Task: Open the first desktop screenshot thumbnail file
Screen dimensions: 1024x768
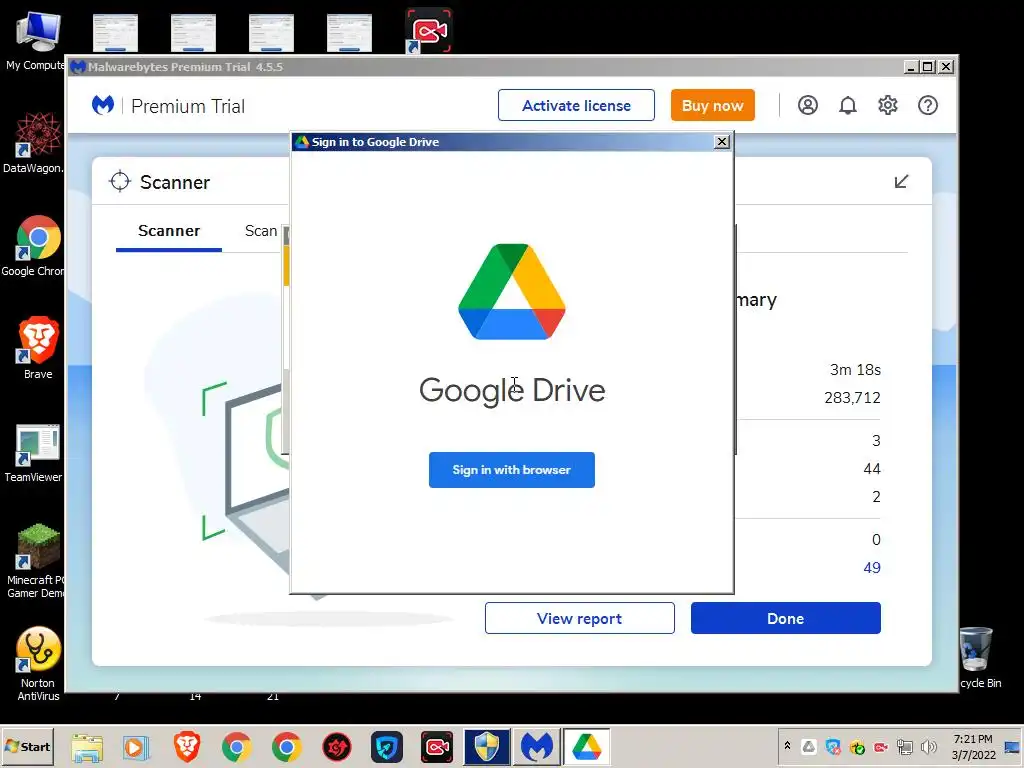Action: point(116,33)
